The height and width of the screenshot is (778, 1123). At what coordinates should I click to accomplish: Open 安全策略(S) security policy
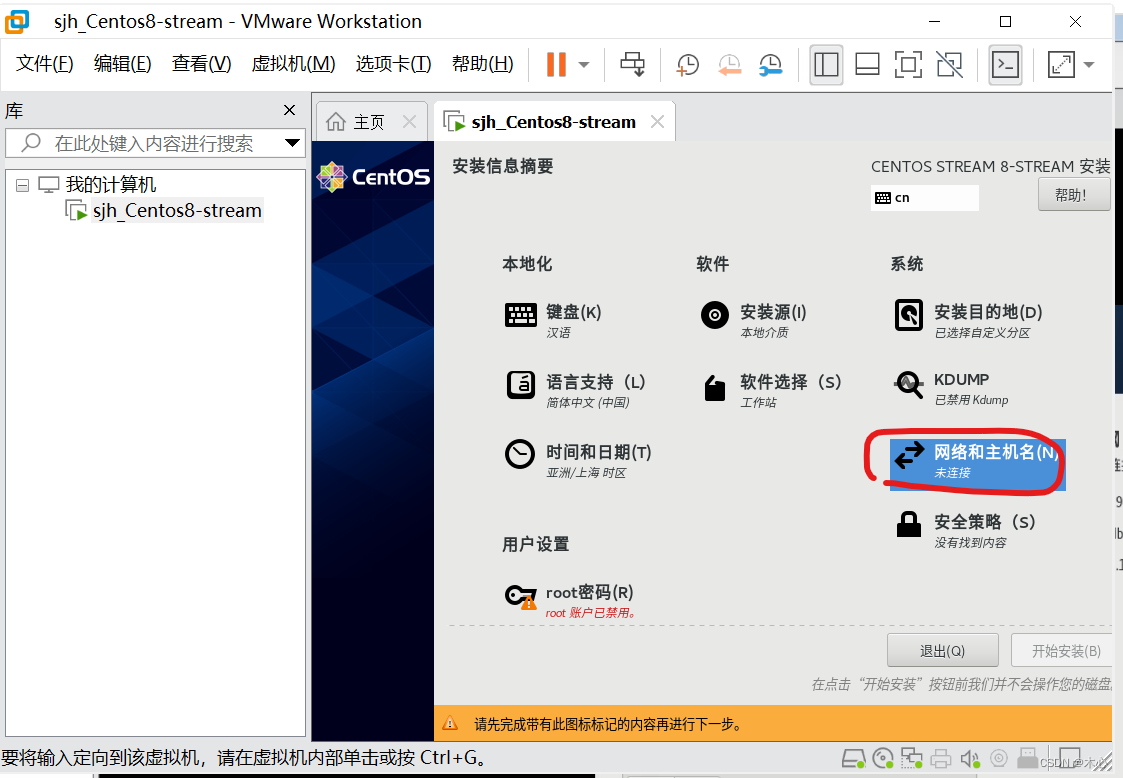pos(965,530)
